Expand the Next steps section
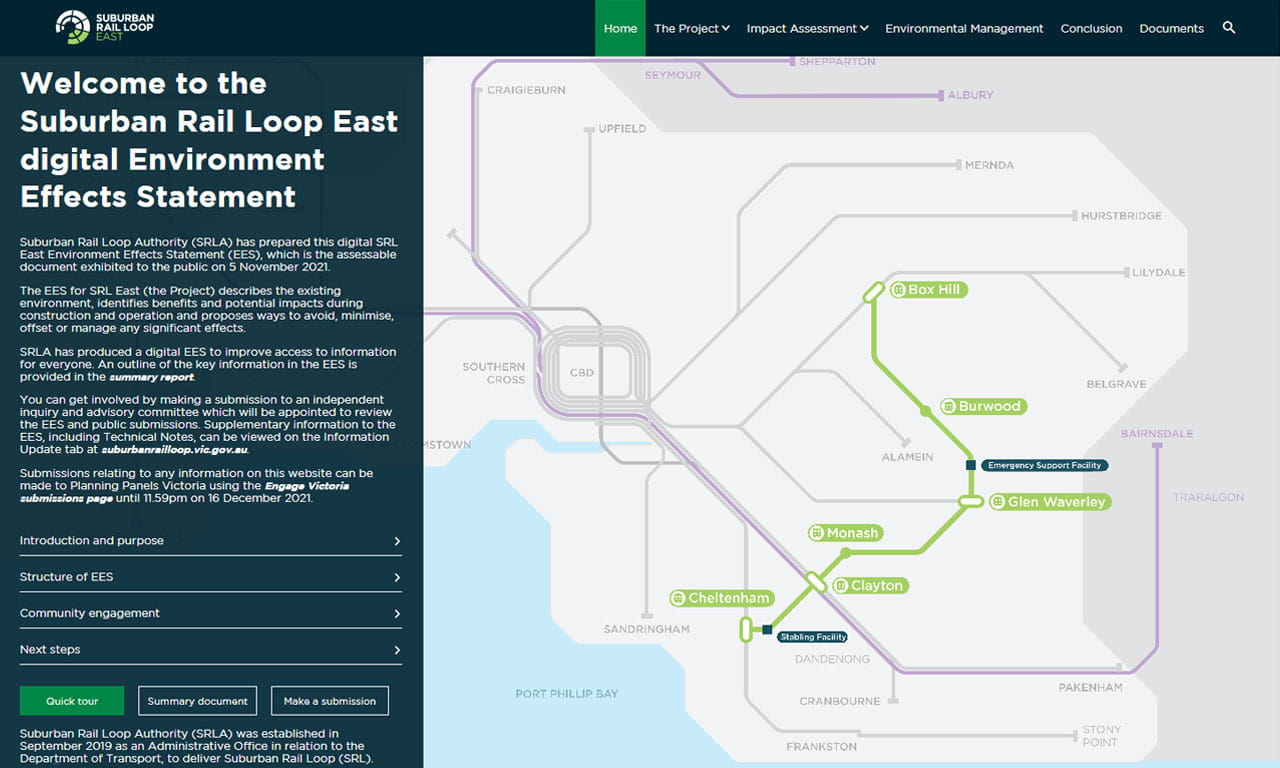The width and height of the screenshot is (1280, 768). [211, 650]
